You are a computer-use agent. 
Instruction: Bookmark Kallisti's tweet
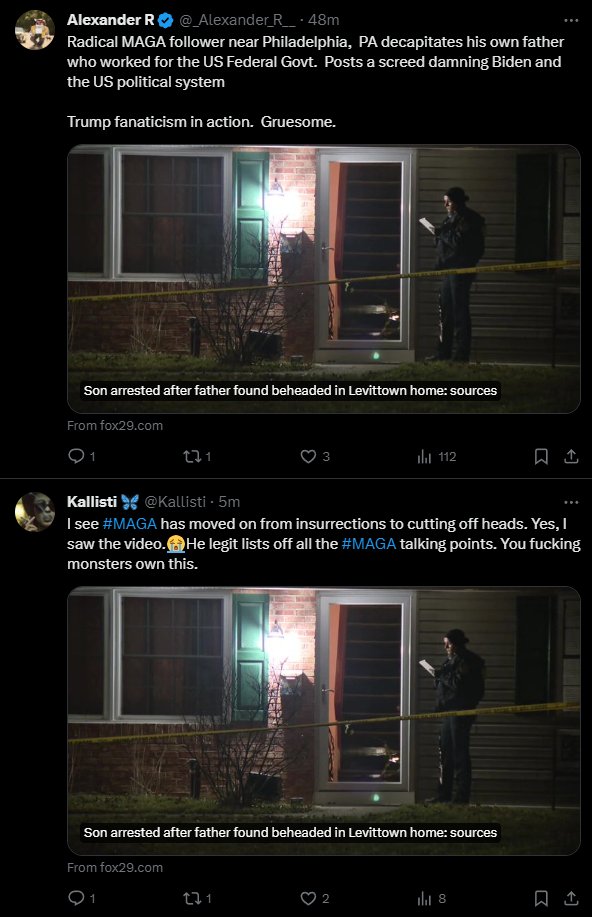(541, 898)
